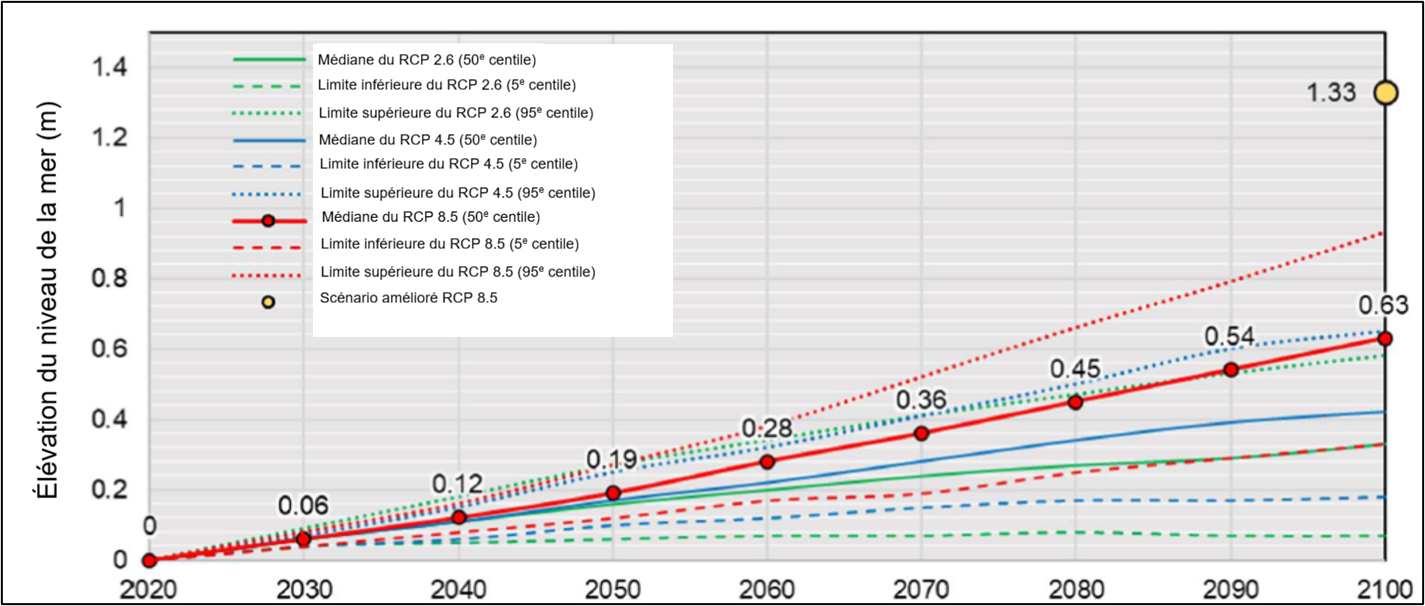The width and height of the screenshot is (1425, 606).
Task: Click x-axis label 2100
Action: [x=1384, y=588]
